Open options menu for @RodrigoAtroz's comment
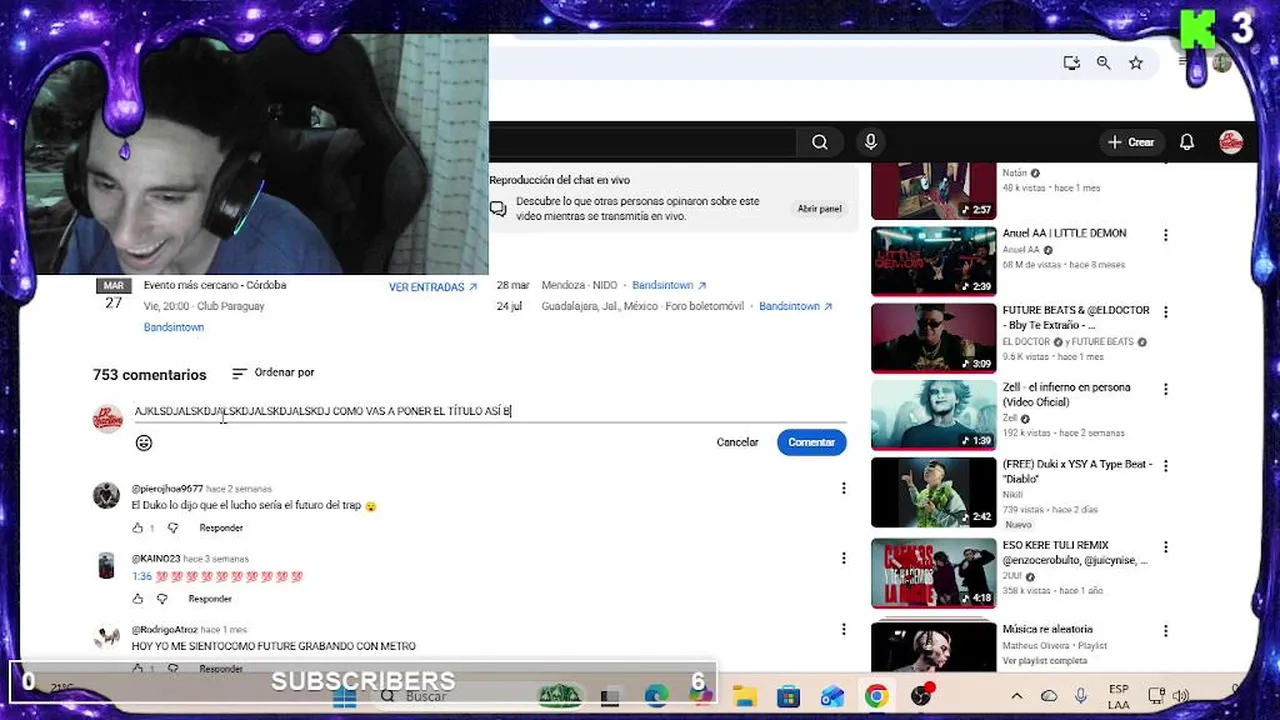 (x=843, y=629)
